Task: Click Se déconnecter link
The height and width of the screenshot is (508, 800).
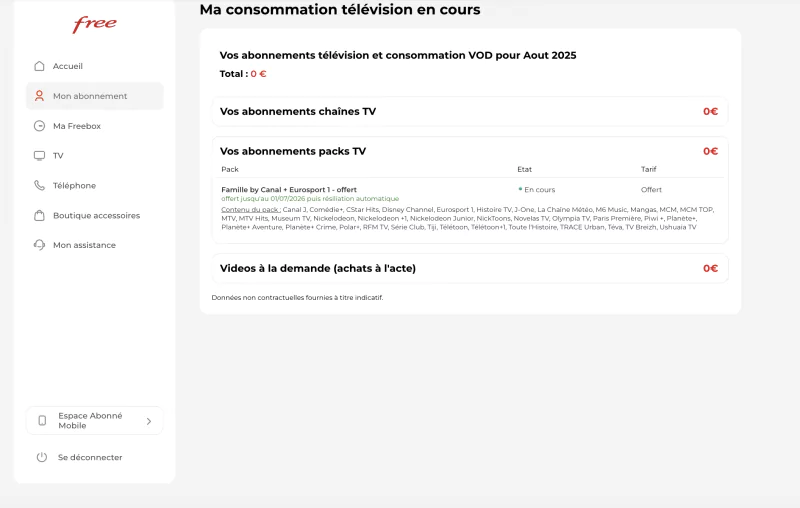Action: point(90,457)
